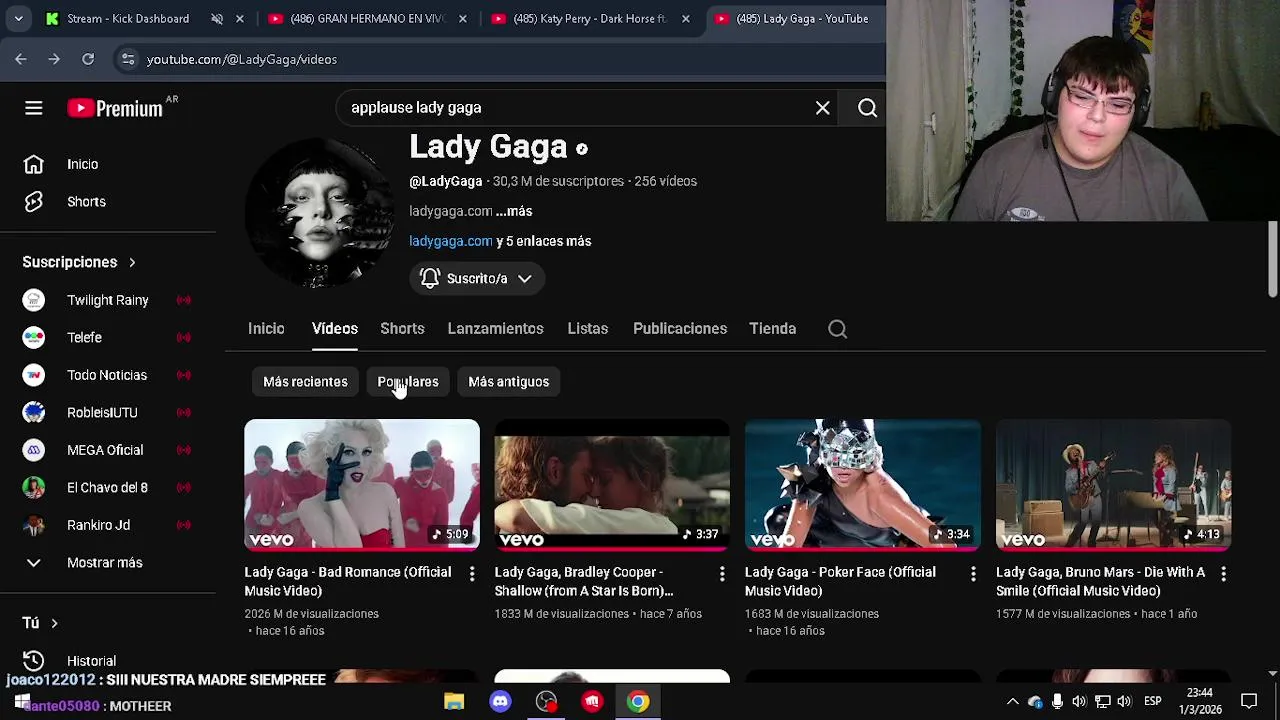Open options for Die With A Smile
Screen dimensions: 1280x720
tap(1223, 574)
